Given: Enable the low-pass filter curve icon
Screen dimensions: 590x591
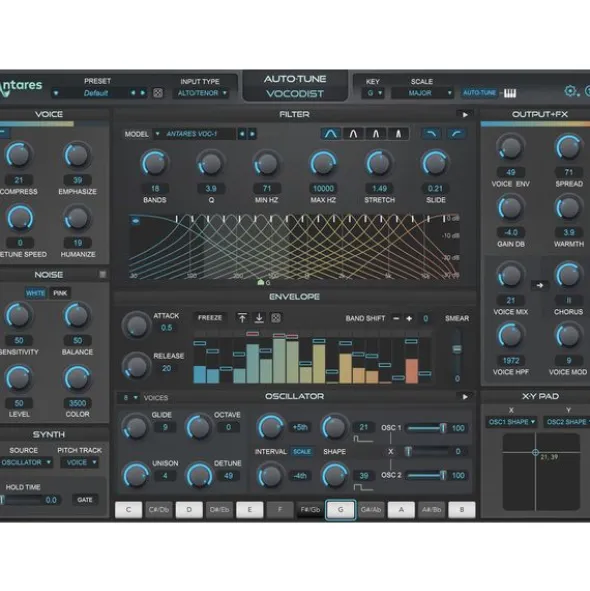Looking at the screenshot, I should coord(431,133).
